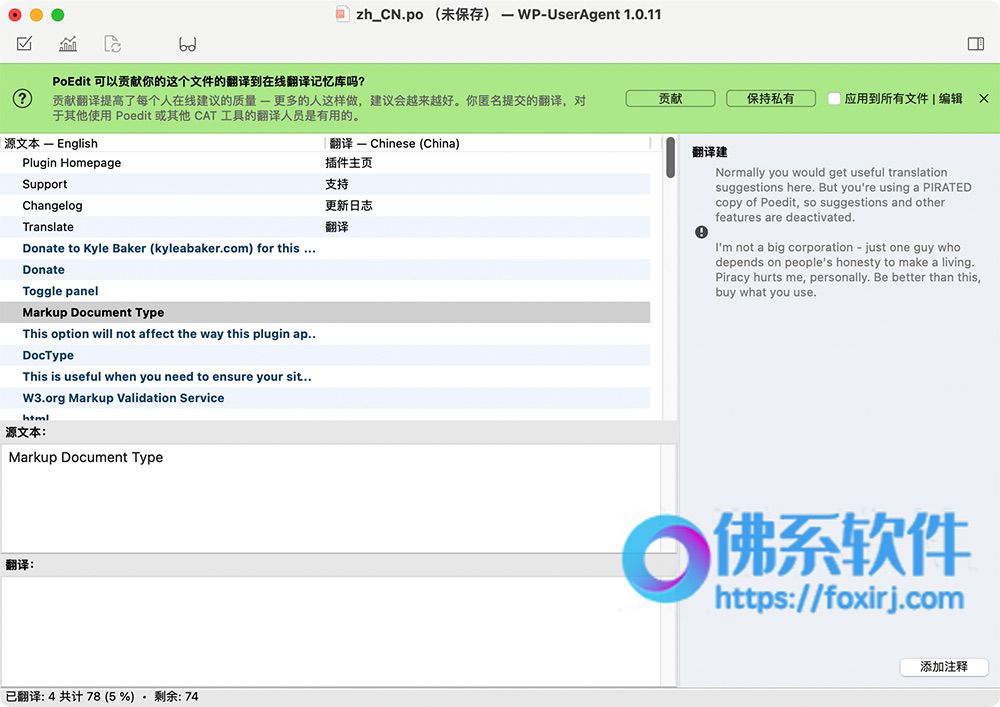
Task: Toggle the sidebar panel icon
Action: coord(976,43)
